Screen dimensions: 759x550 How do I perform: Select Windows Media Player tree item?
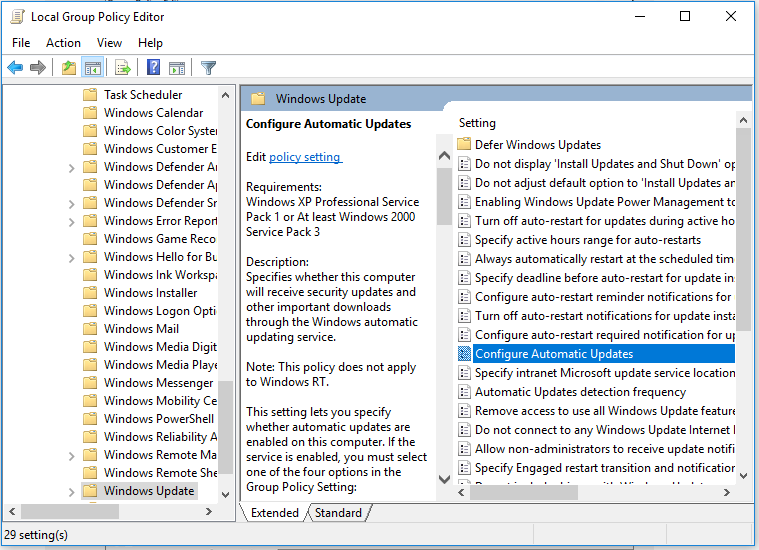(x=160, y=365)
